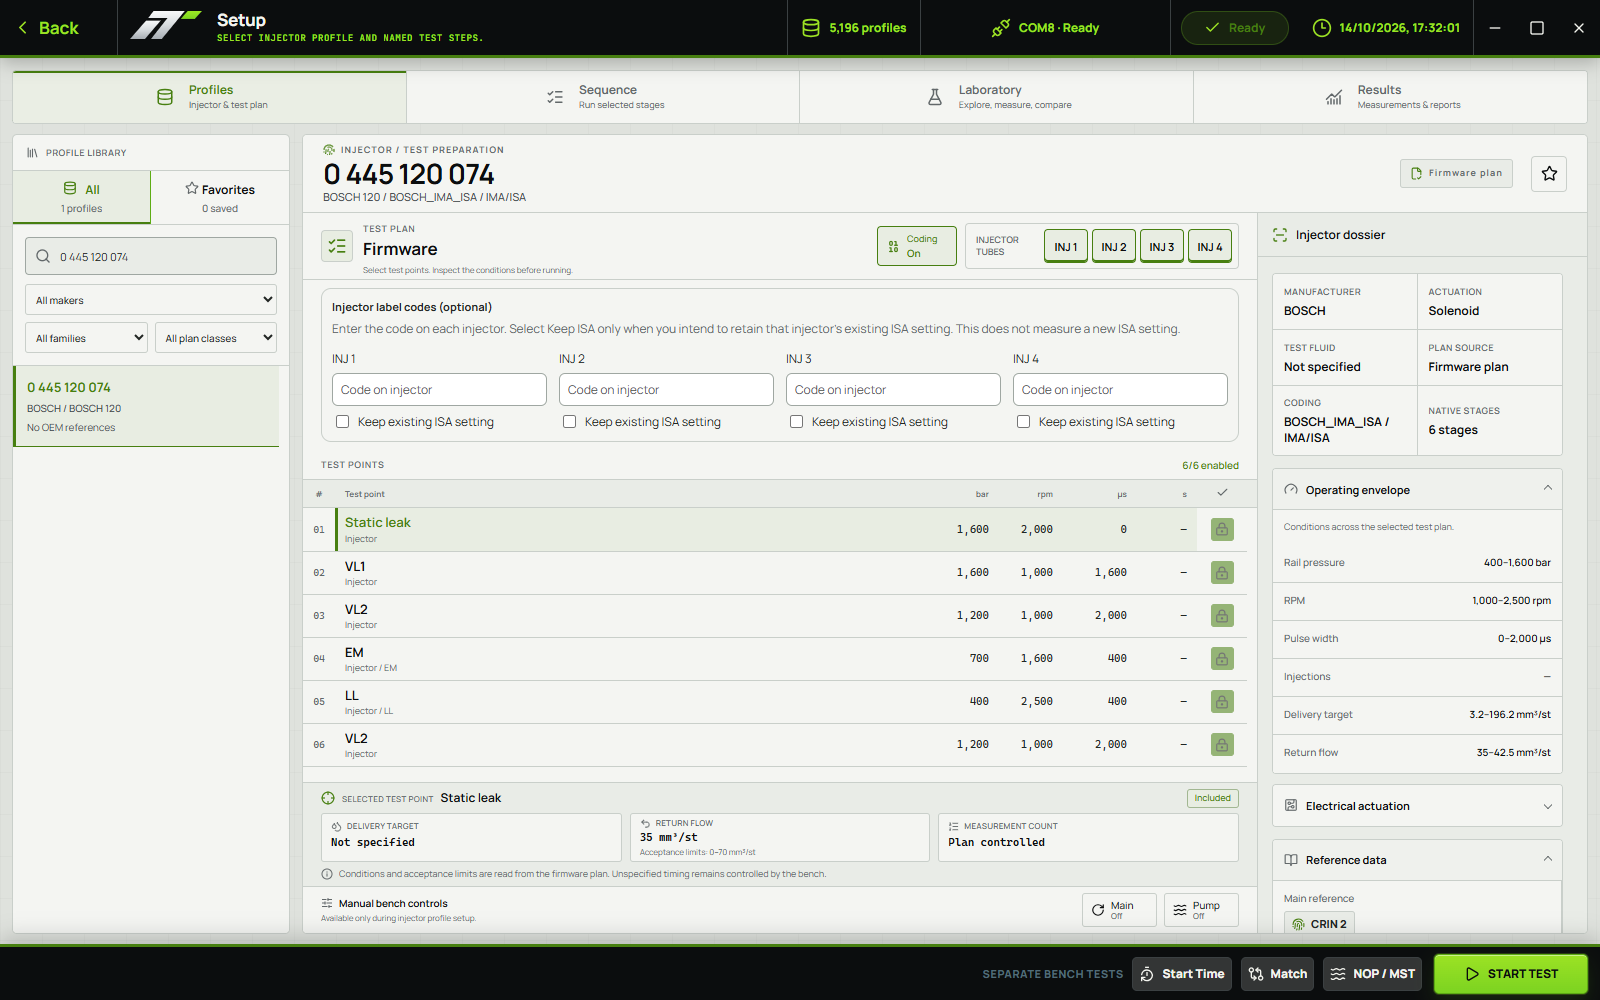Click the database icon beside 5,196 profiles
Screen dimensions: 1600x1000
coord(811,28)
